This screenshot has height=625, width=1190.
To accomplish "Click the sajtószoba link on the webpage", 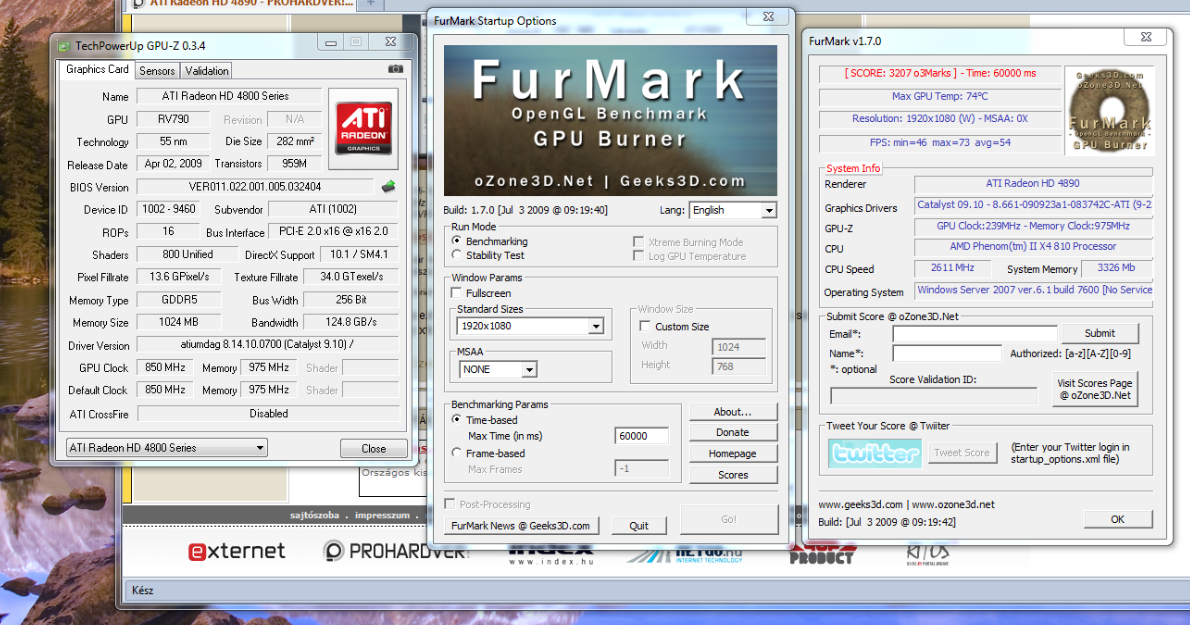I will [314, 515].
